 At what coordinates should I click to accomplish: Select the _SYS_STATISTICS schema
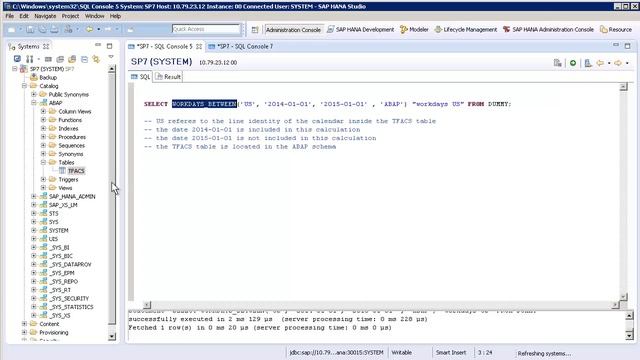coord(71,307)
